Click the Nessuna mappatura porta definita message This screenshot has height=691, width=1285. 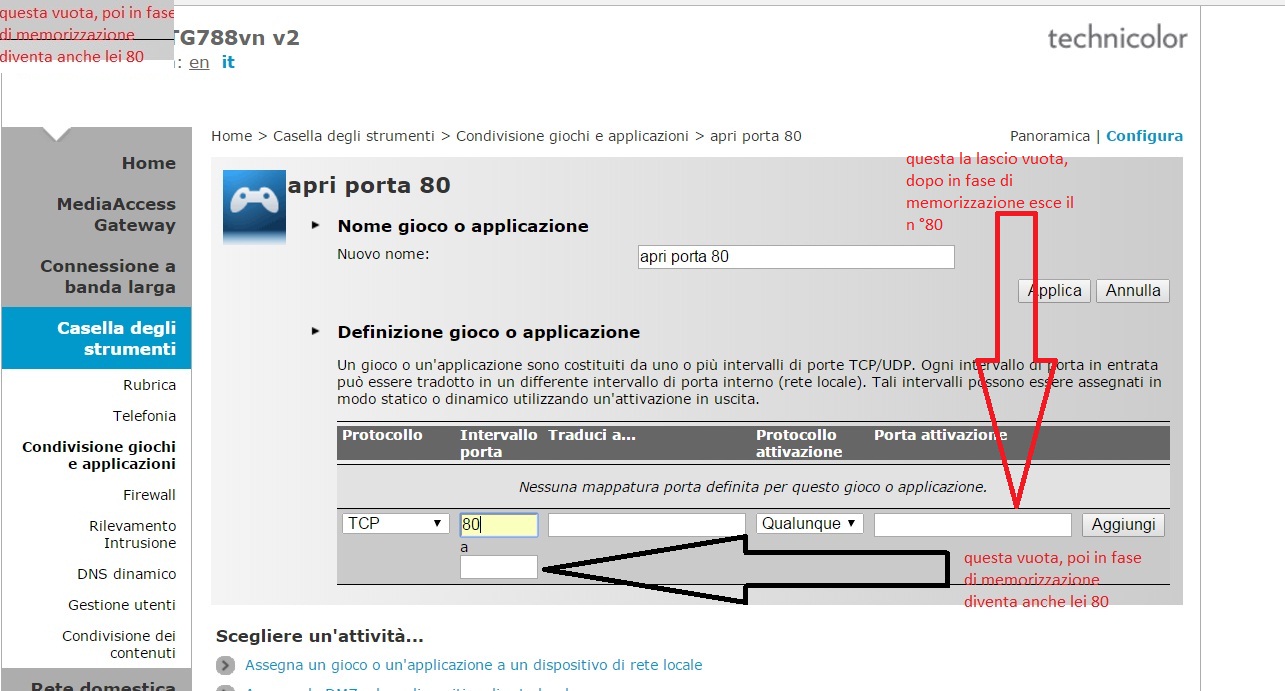[753, 488]
